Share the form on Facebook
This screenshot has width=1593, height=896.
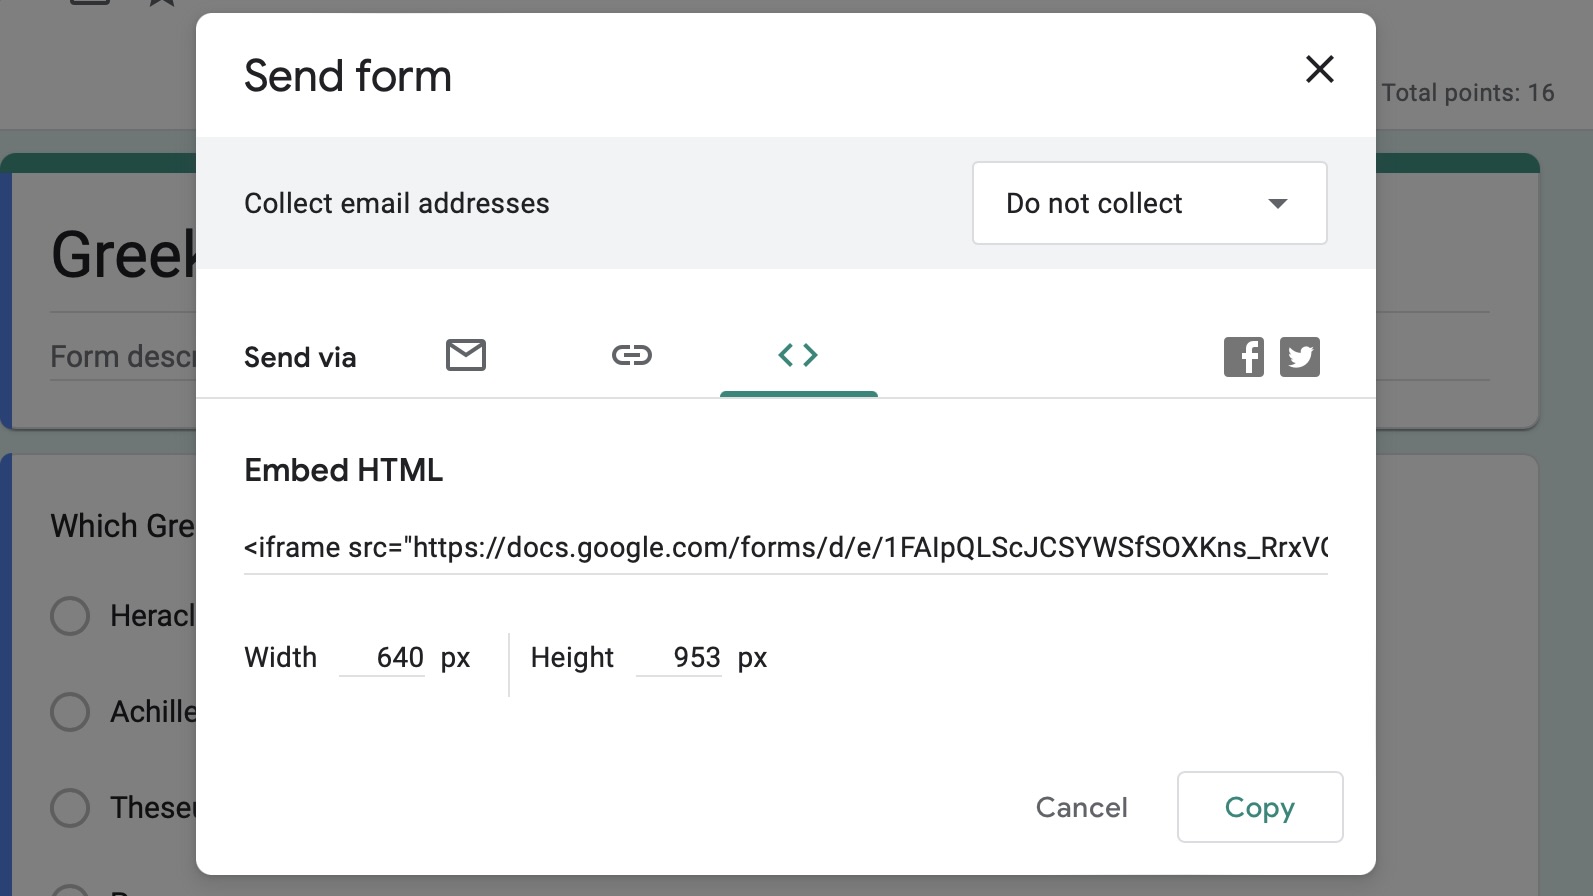click(1243, 357)
